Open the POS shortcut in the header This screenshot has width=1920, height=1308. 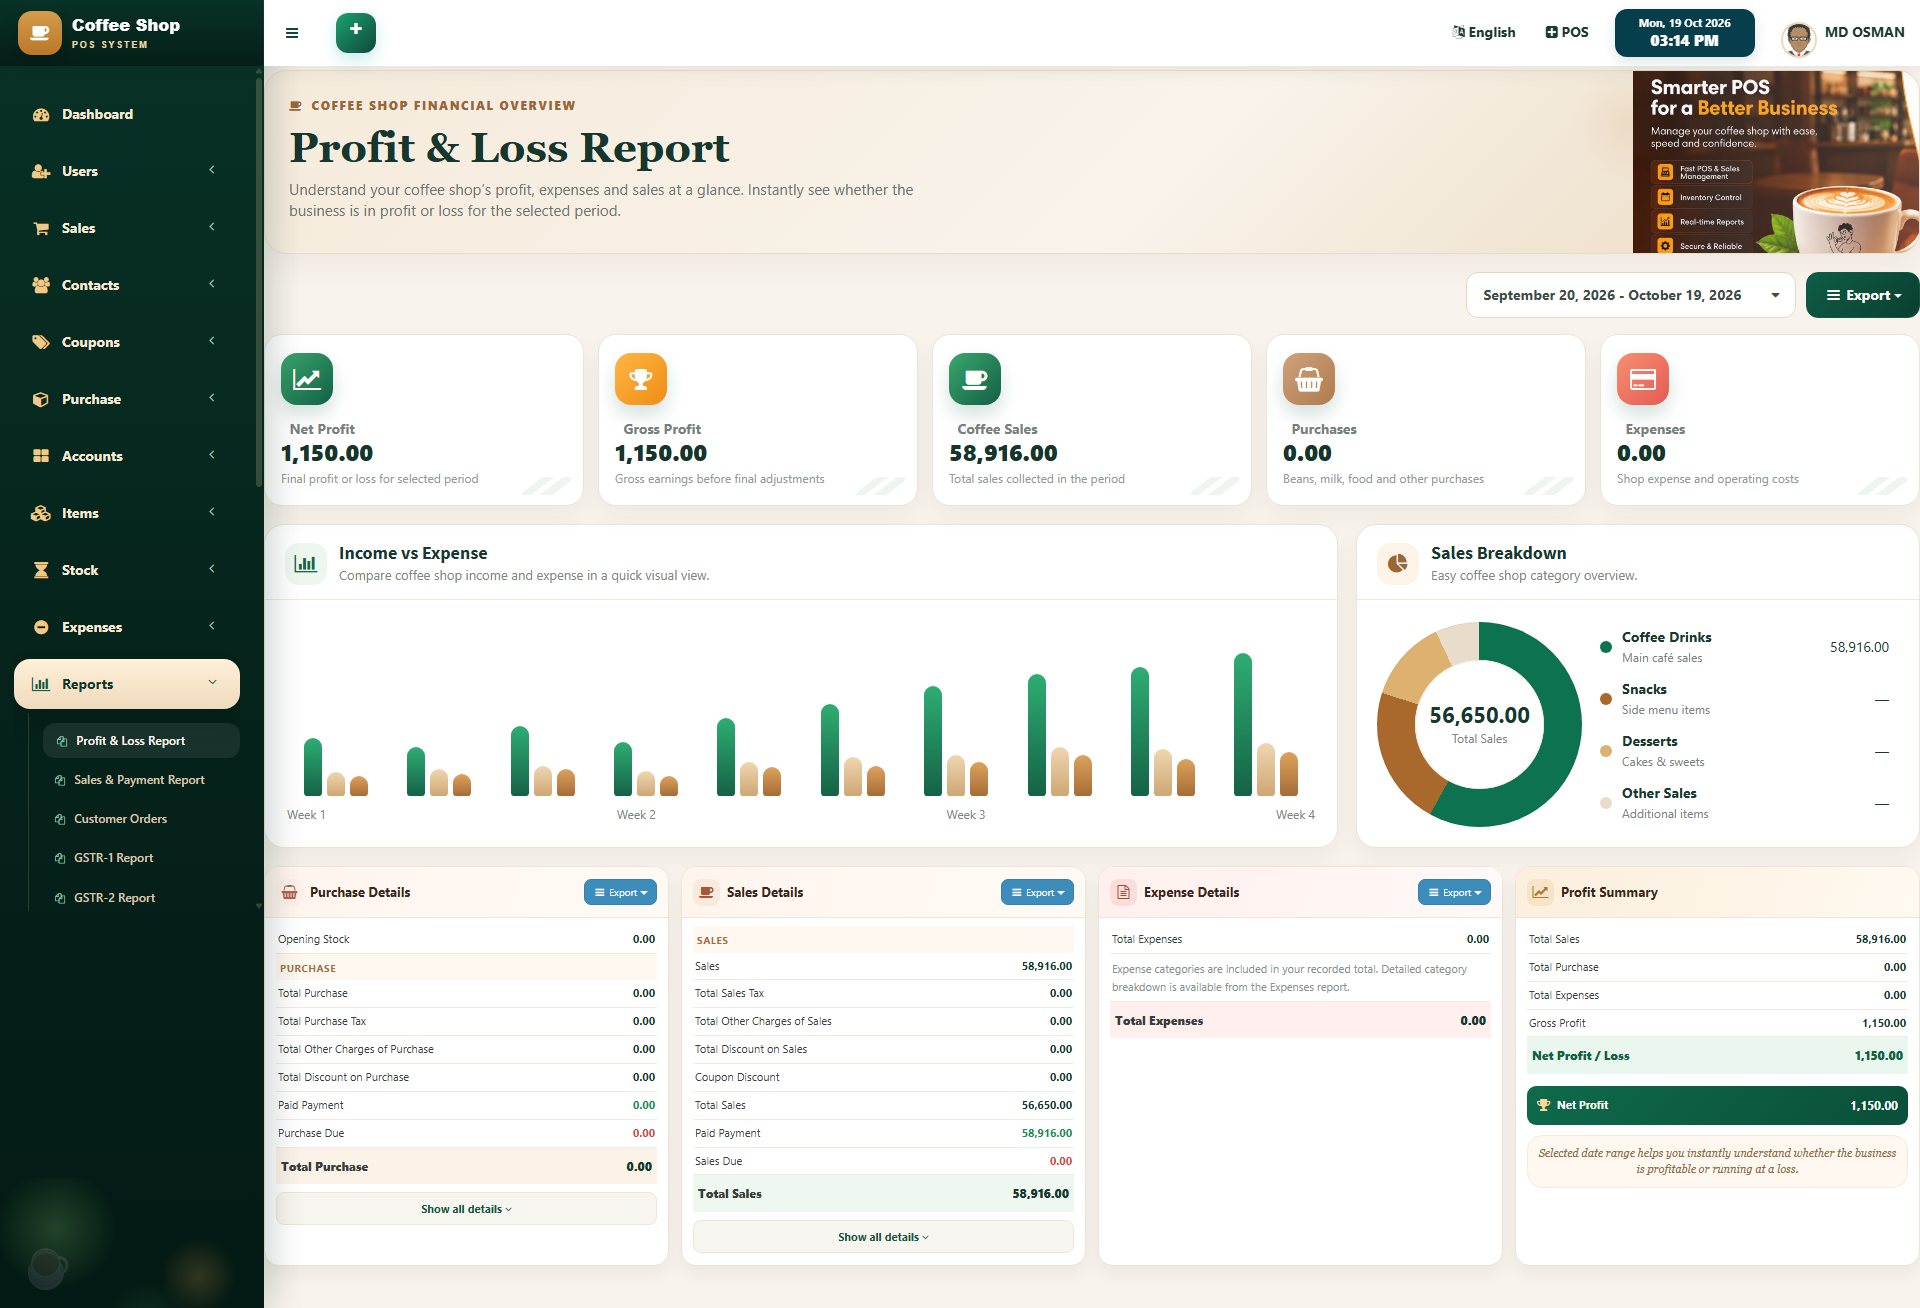coord(1567,32)
